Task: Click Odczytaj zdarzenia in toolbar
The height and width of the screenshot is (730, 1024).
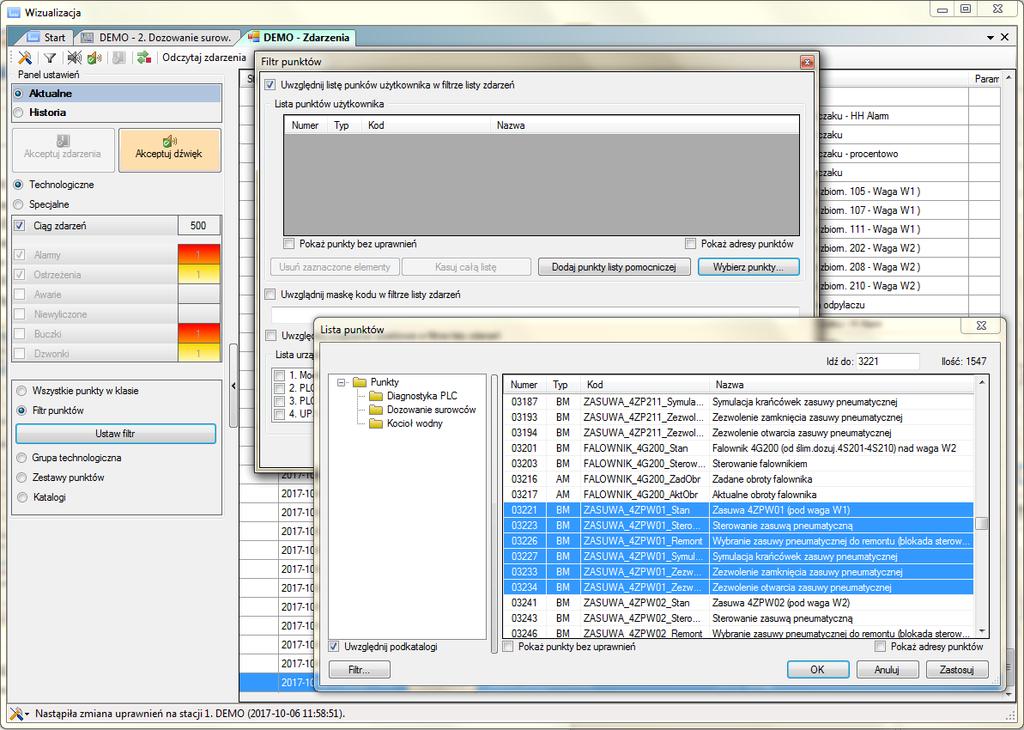Action: (204, 57)
